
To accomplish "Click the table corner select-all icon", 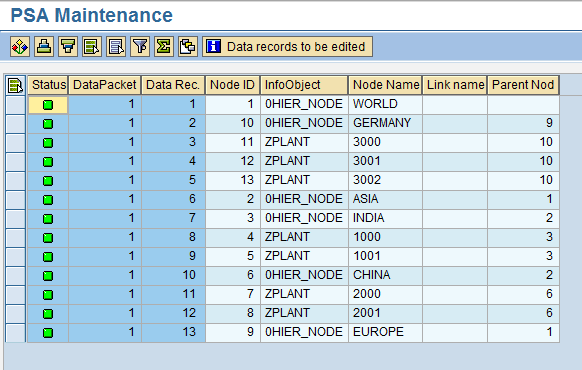I will 15,85.
